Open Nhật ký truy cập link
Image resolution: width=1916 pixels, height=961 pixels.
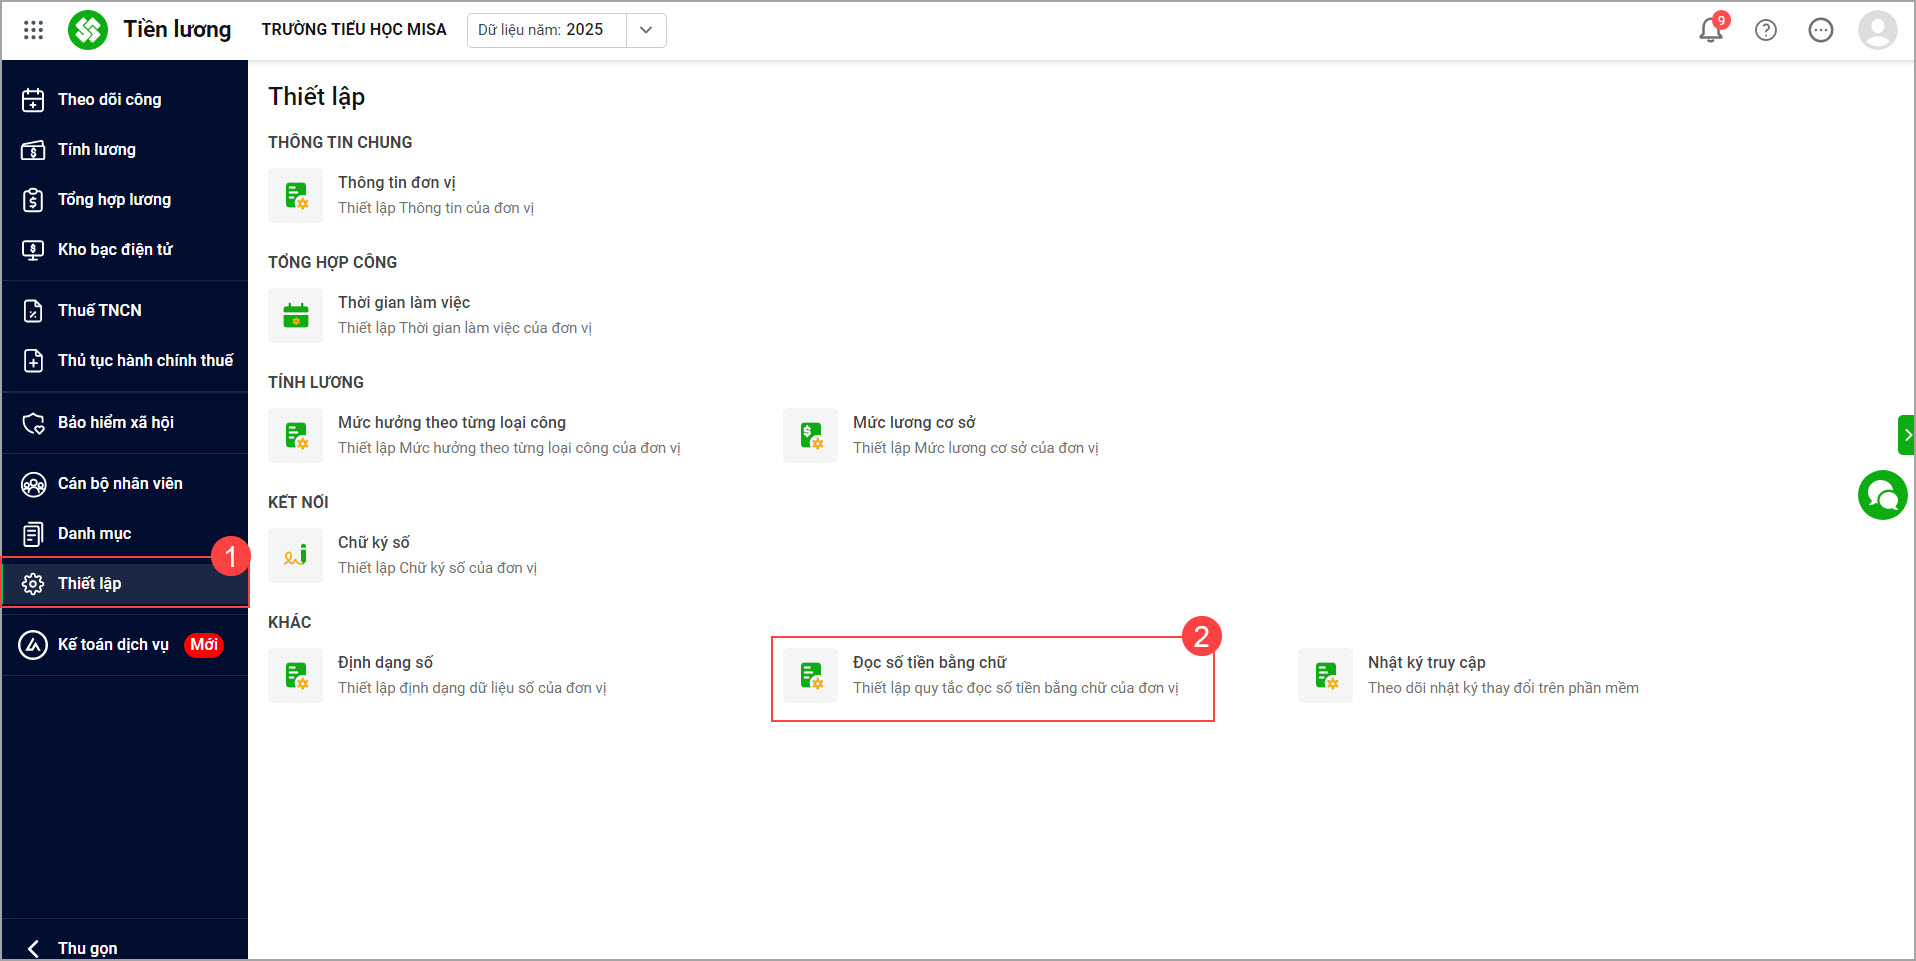1427,663
